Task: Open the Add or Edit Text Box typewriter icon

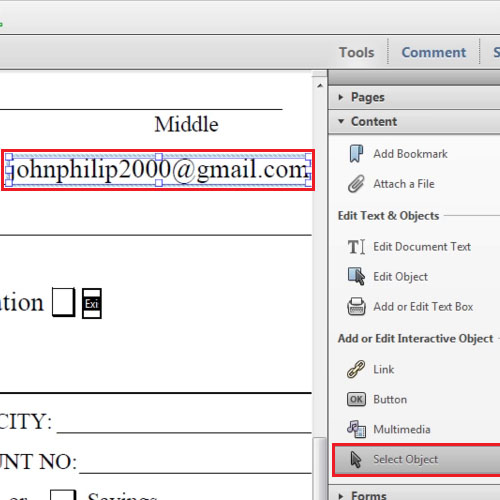Action: 356,306
